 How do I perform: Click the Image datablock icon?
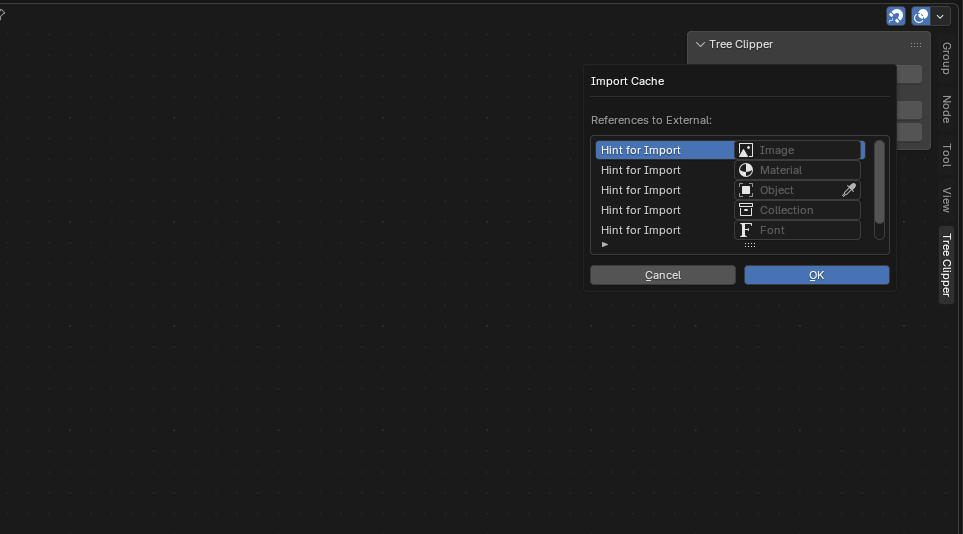tap(746, 150)
